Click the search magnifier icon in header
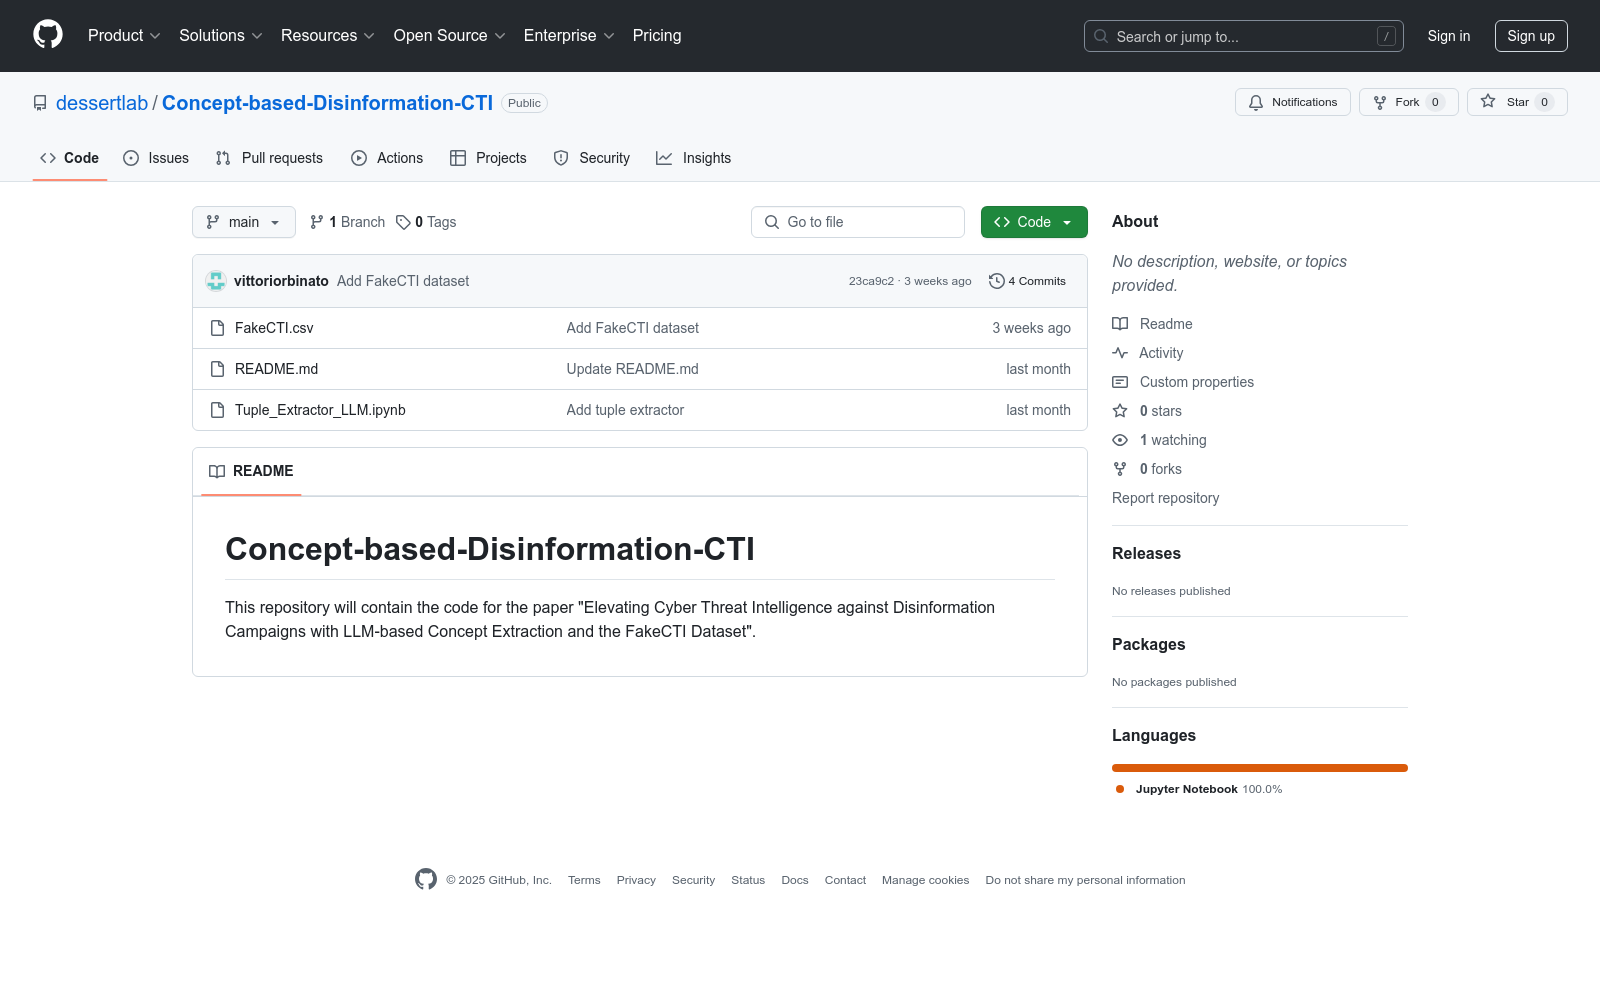 1101,36
